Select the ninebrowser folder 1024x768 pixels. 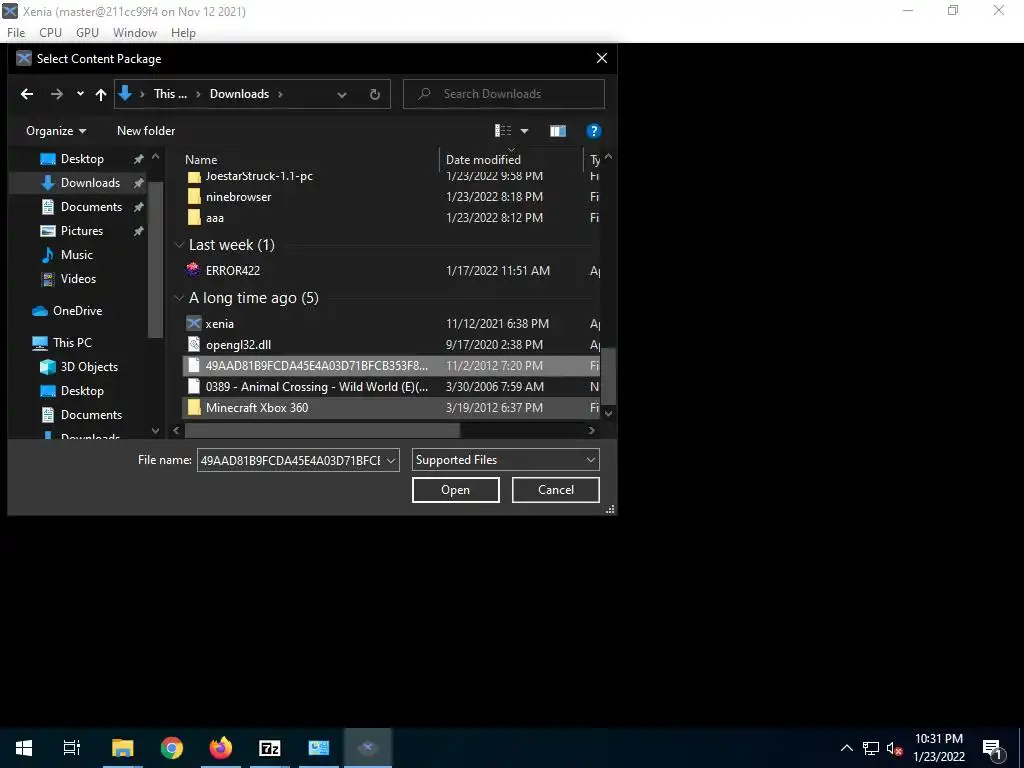coord(238,197)
